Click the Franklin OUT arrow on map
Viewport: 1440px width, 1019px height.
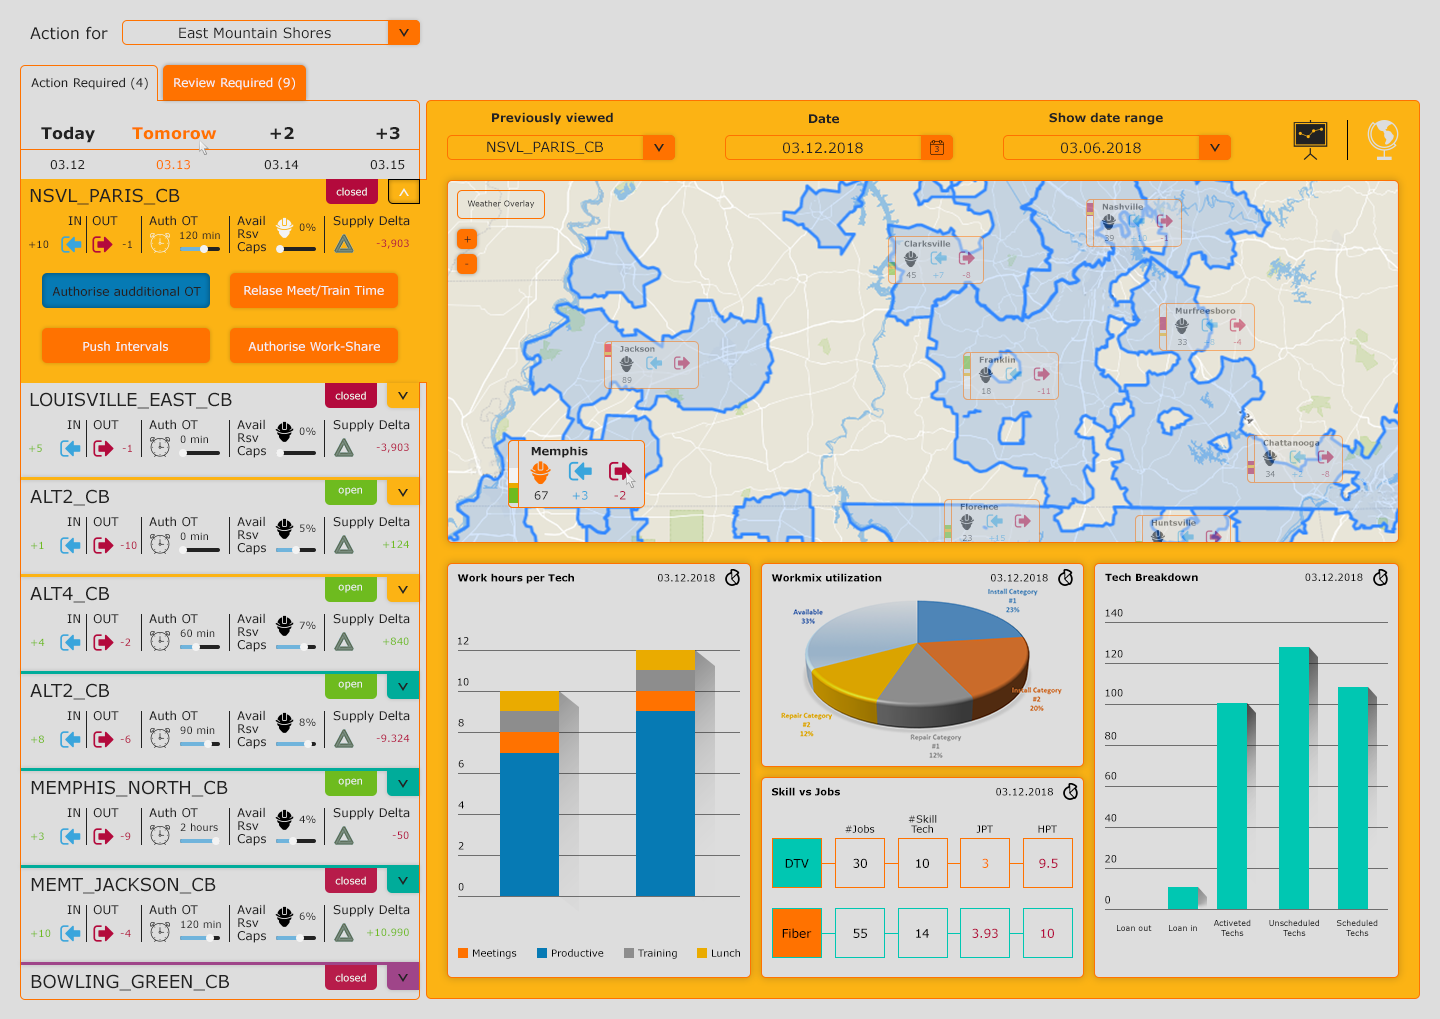(1041, 374)
